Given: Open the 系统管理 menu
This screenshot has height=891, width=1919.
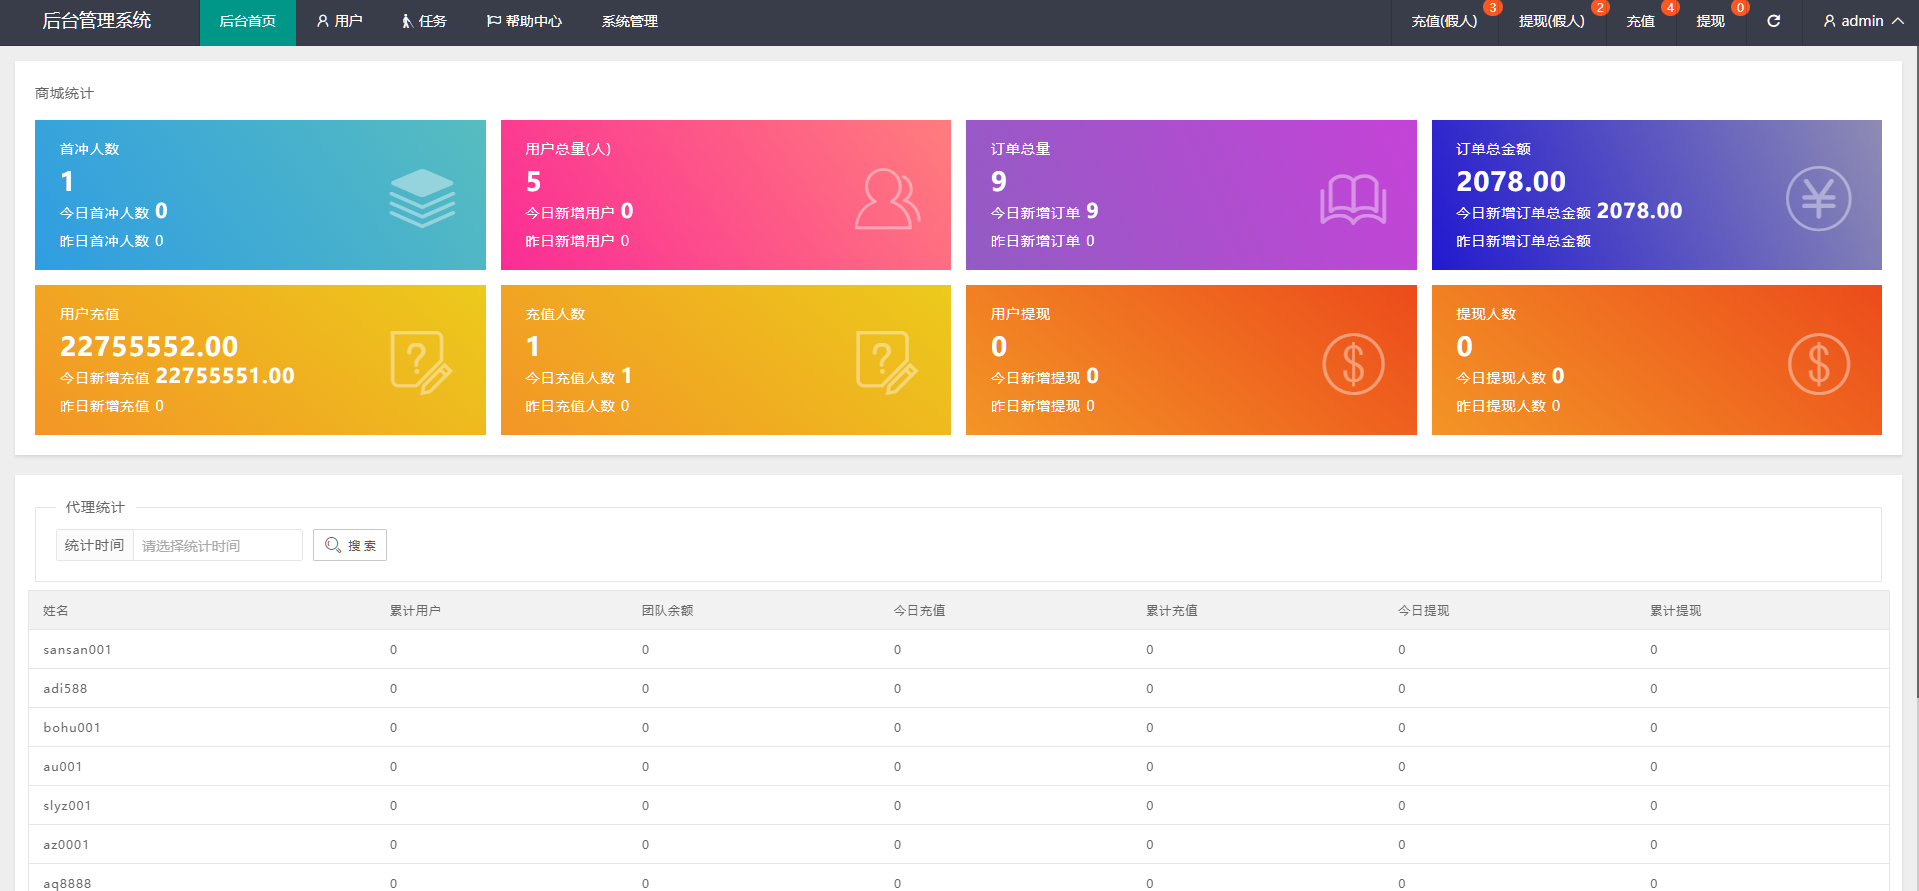Looking at the screenshot, I should point(629,21).
